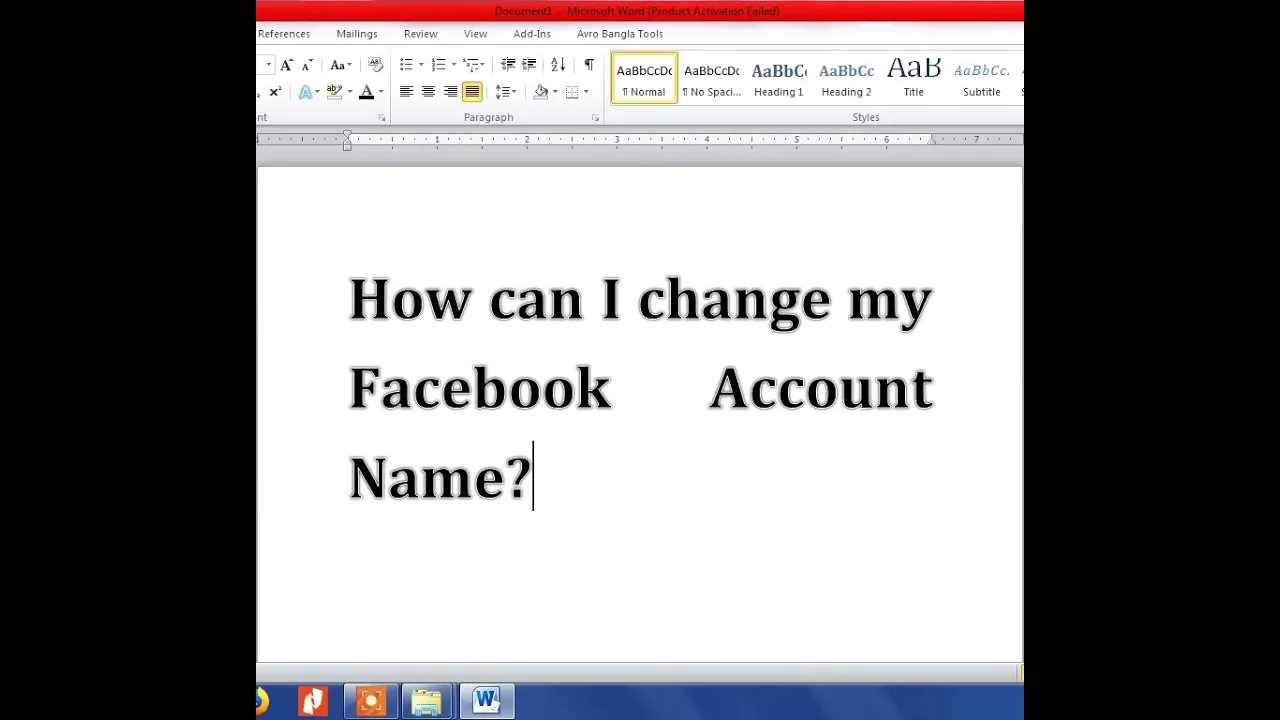Click the Clear Formatting icon
Screen dimensions: 1280x720
tap(376, 65)
